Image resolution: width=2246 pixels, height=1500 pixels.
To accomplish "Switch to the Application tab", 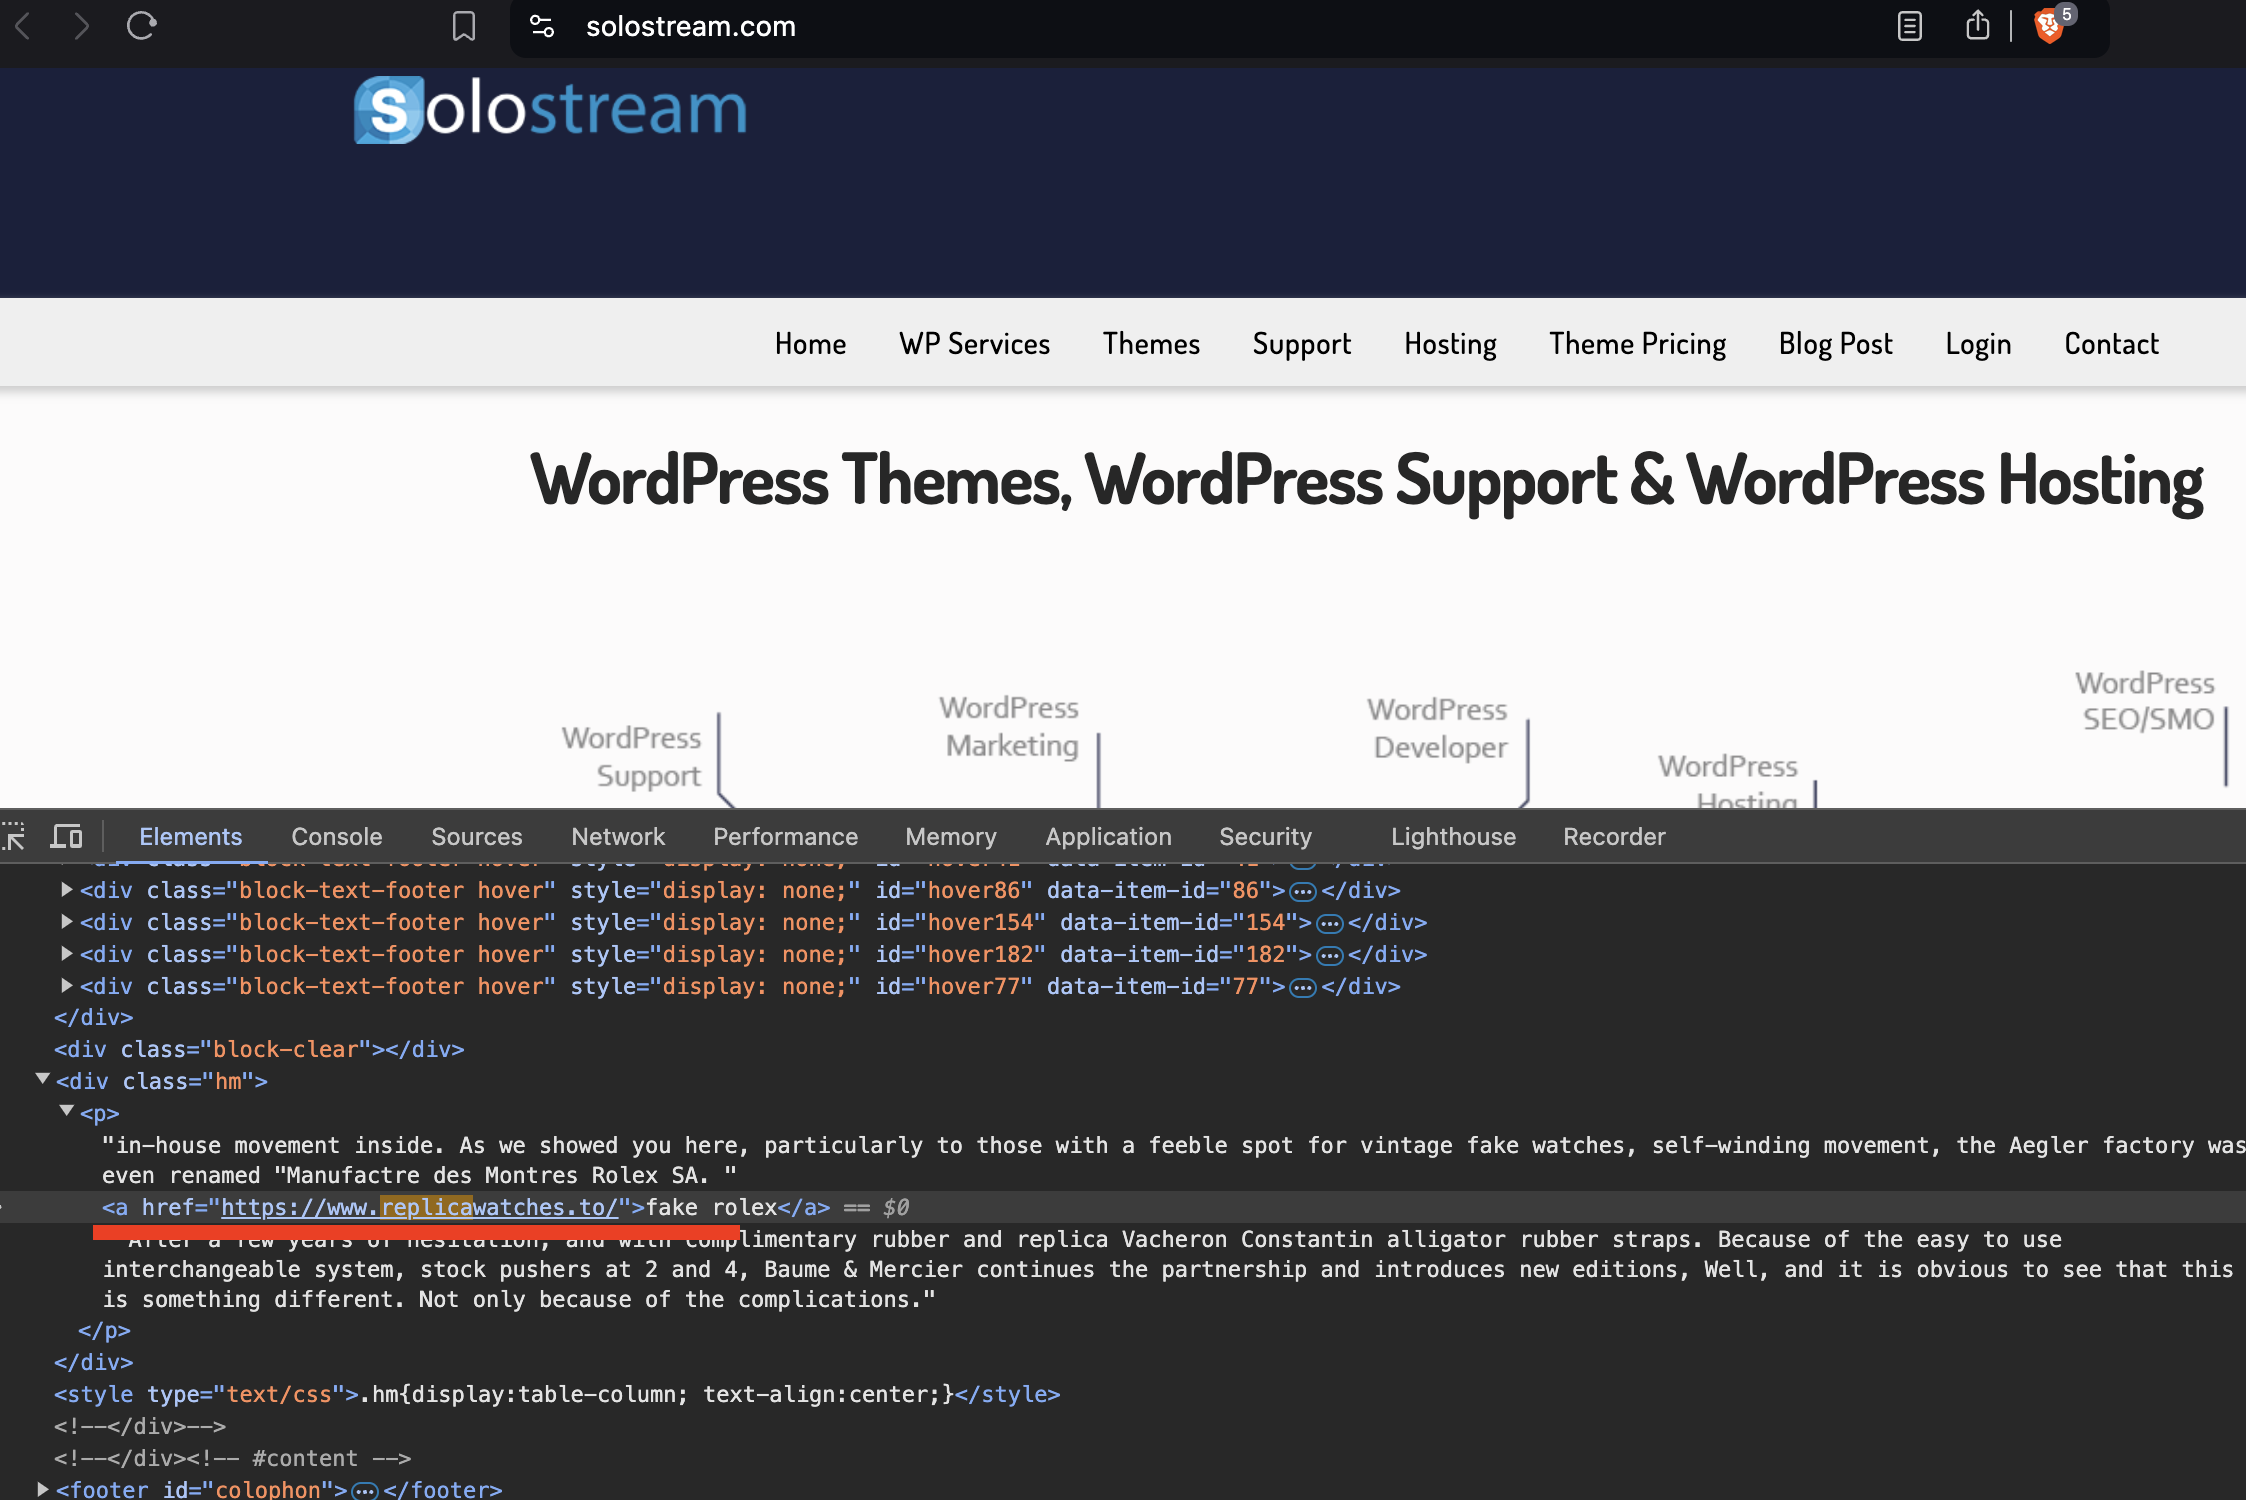I will 1108,837.
